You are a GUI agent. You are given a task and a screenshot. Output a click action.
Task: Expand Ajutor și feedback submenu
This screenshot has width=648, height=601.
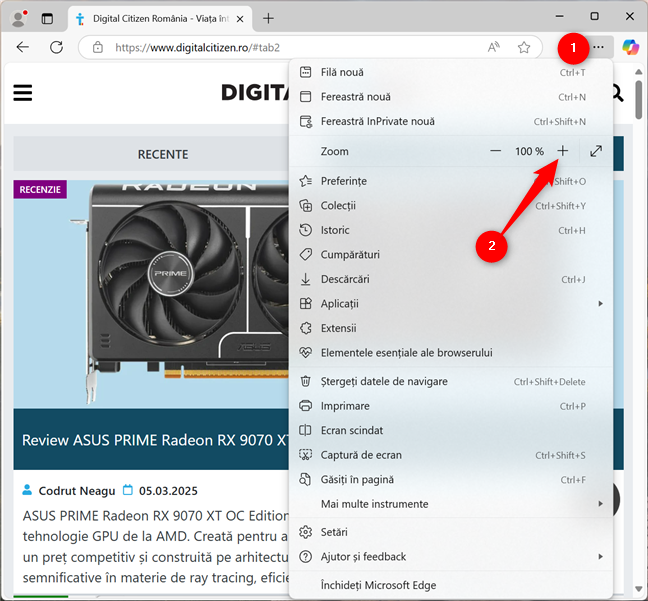point(450,557)
